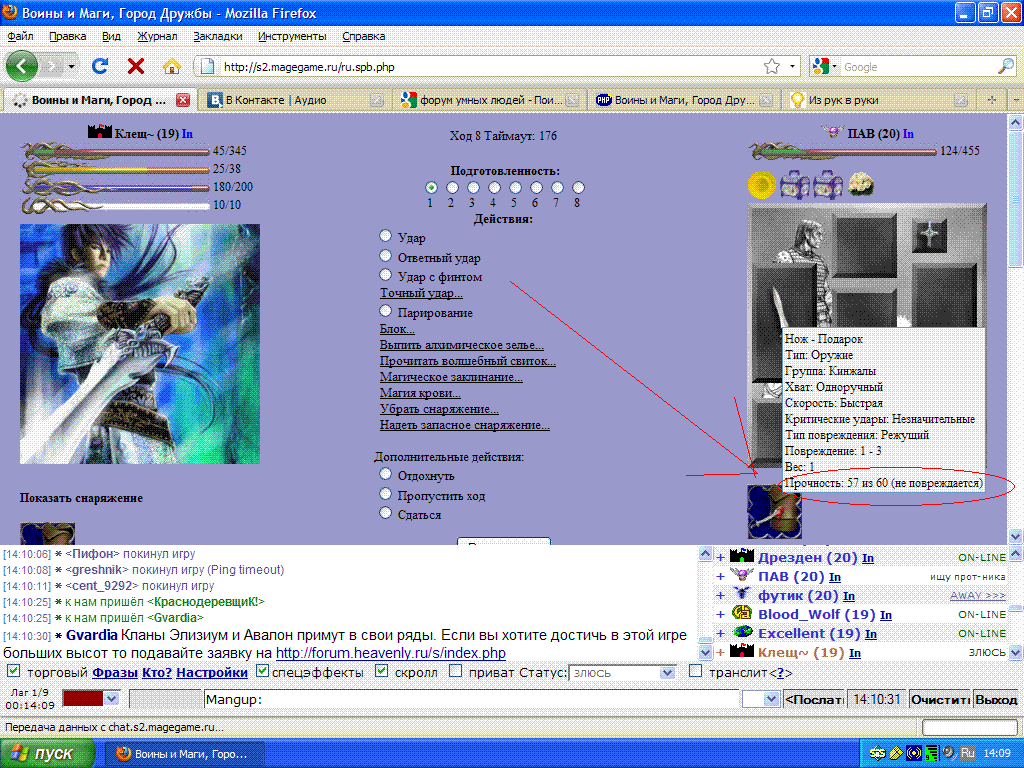The width and height of the screenshot is (1024, 768).
Task: Open the Точный удар... link
Action: click(x=421, y=293)
